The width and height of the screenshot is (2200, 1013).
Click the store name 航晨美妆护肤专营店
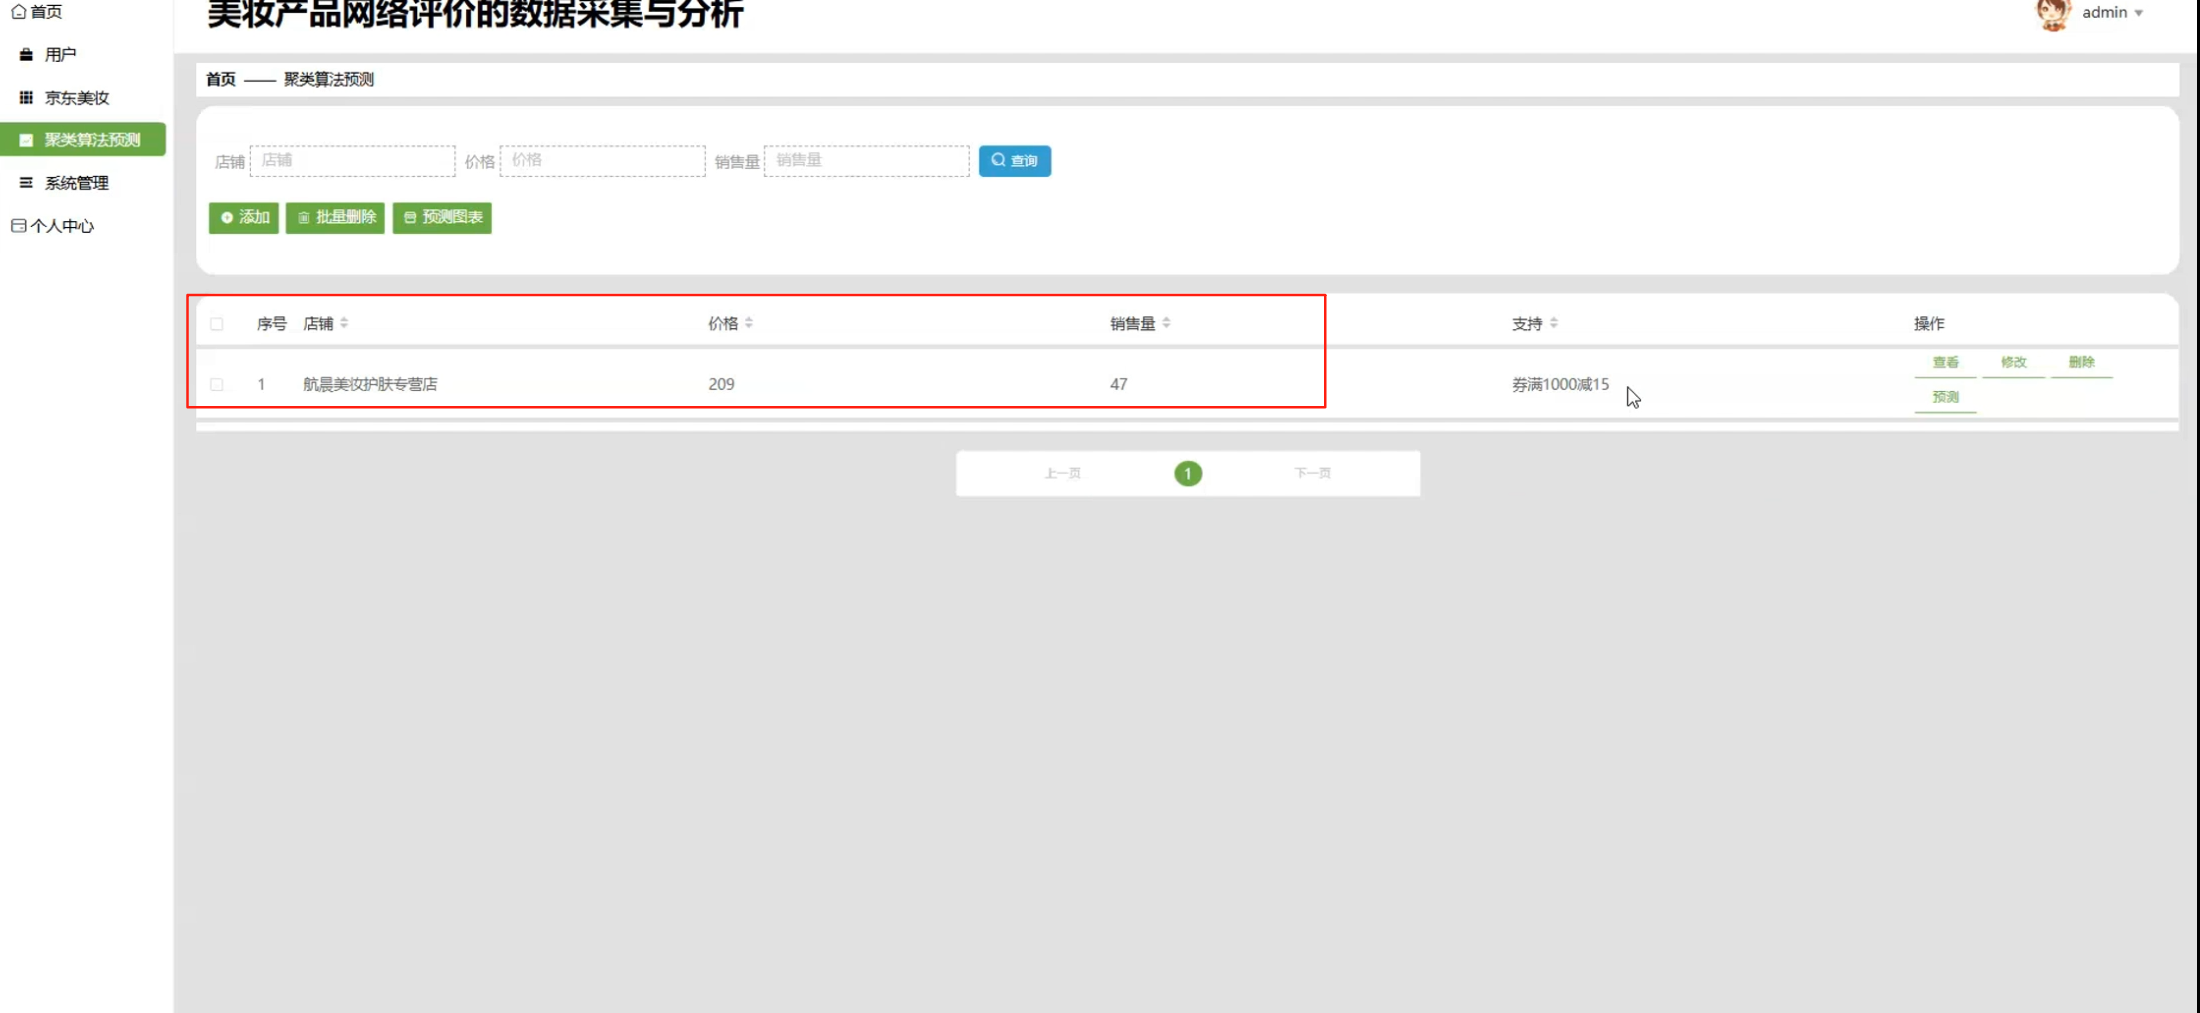pos(370,384)
